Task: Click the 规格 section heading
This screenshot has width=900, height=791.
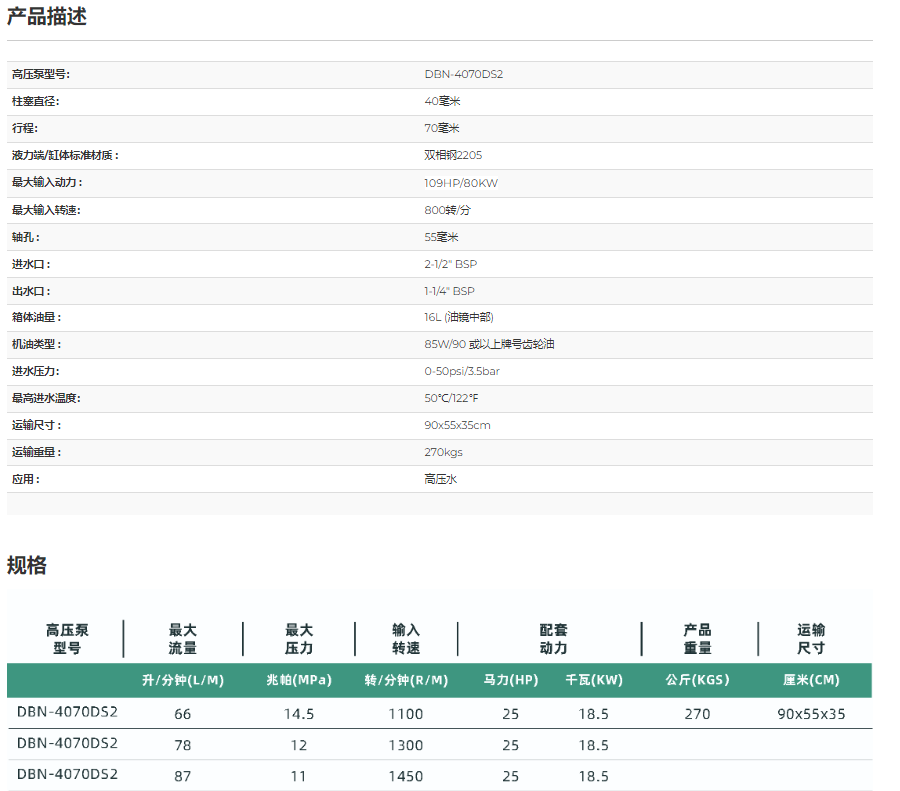Action: (x=27, y=565)
